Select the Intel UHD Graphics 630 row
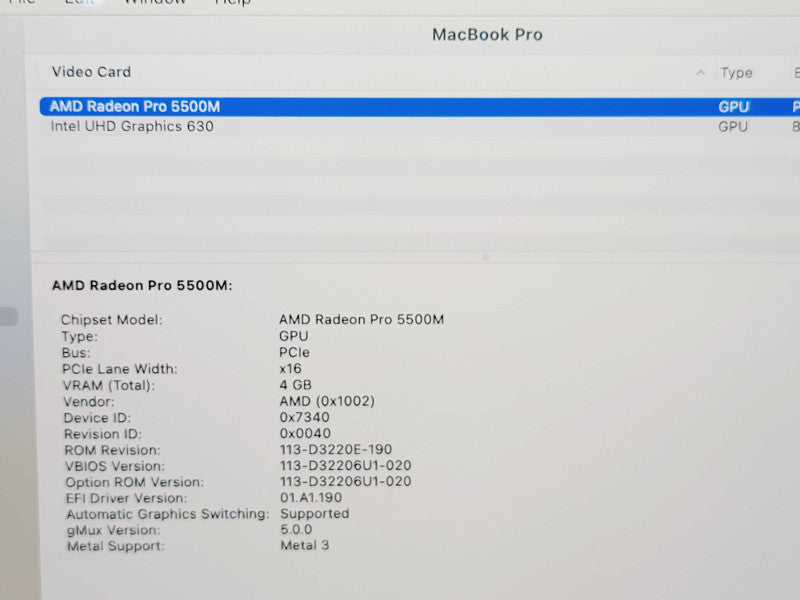 coord(420,127)
